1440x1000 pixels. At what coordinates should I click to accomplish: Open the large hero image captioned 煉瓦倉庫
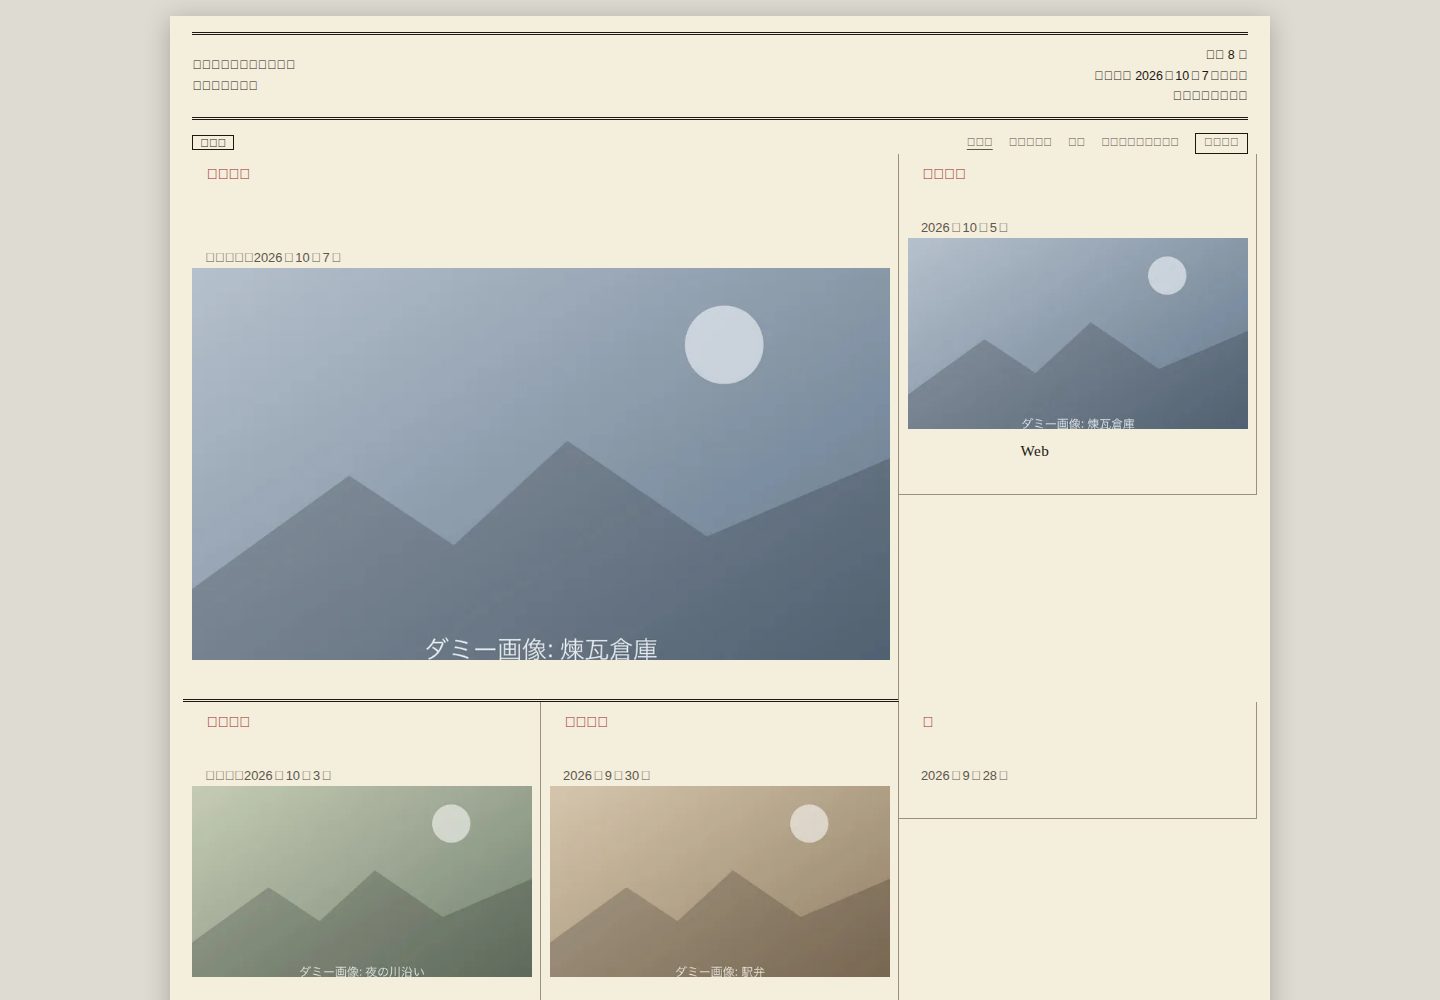(x=541, y=464)
